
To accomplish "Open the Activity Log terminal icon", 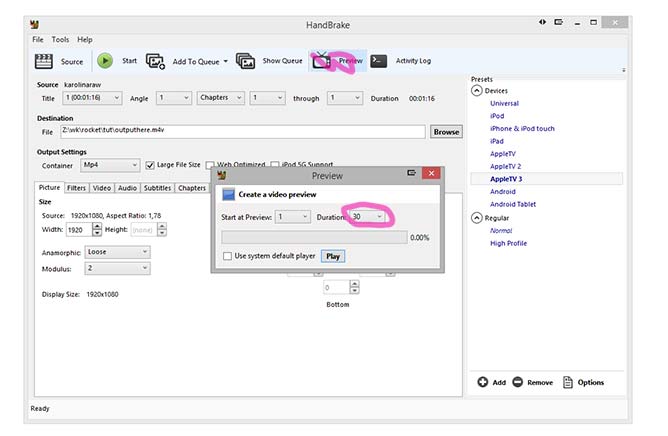I will (378, 61).
